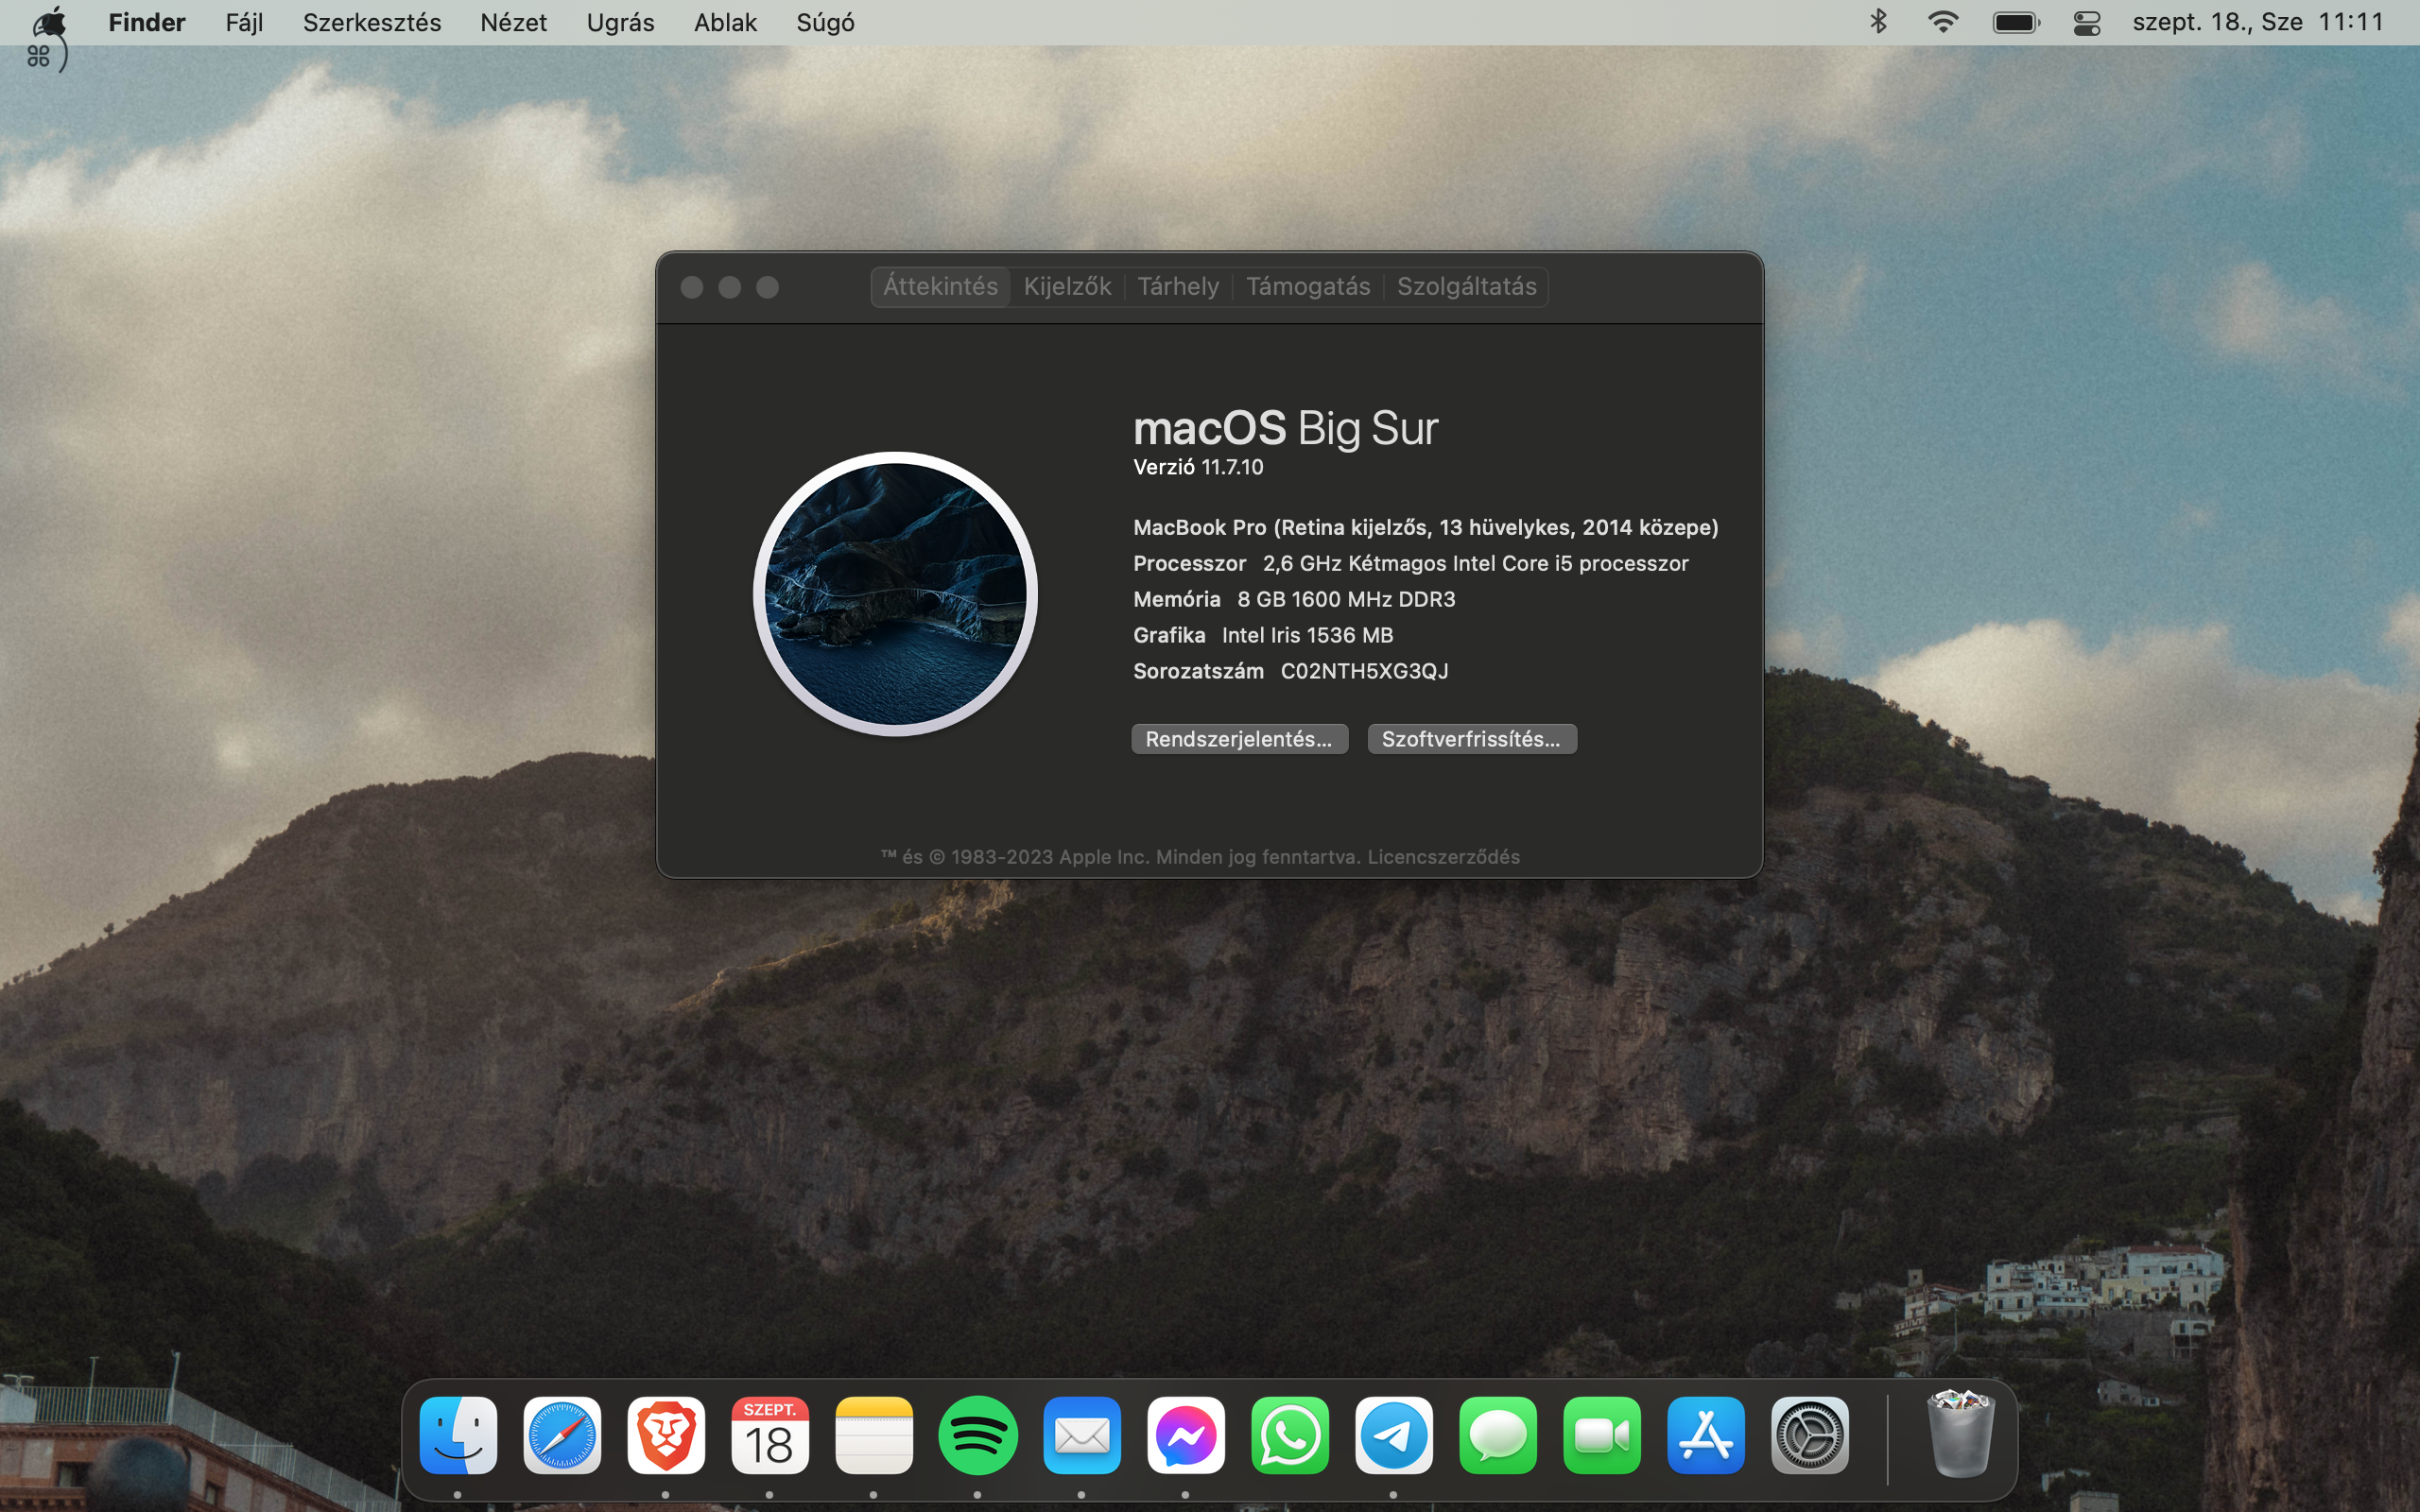The width and height of the screenshot is (2420, 1512).
Task: Open the Messages app in Dock
Action: point(1498,1435)
